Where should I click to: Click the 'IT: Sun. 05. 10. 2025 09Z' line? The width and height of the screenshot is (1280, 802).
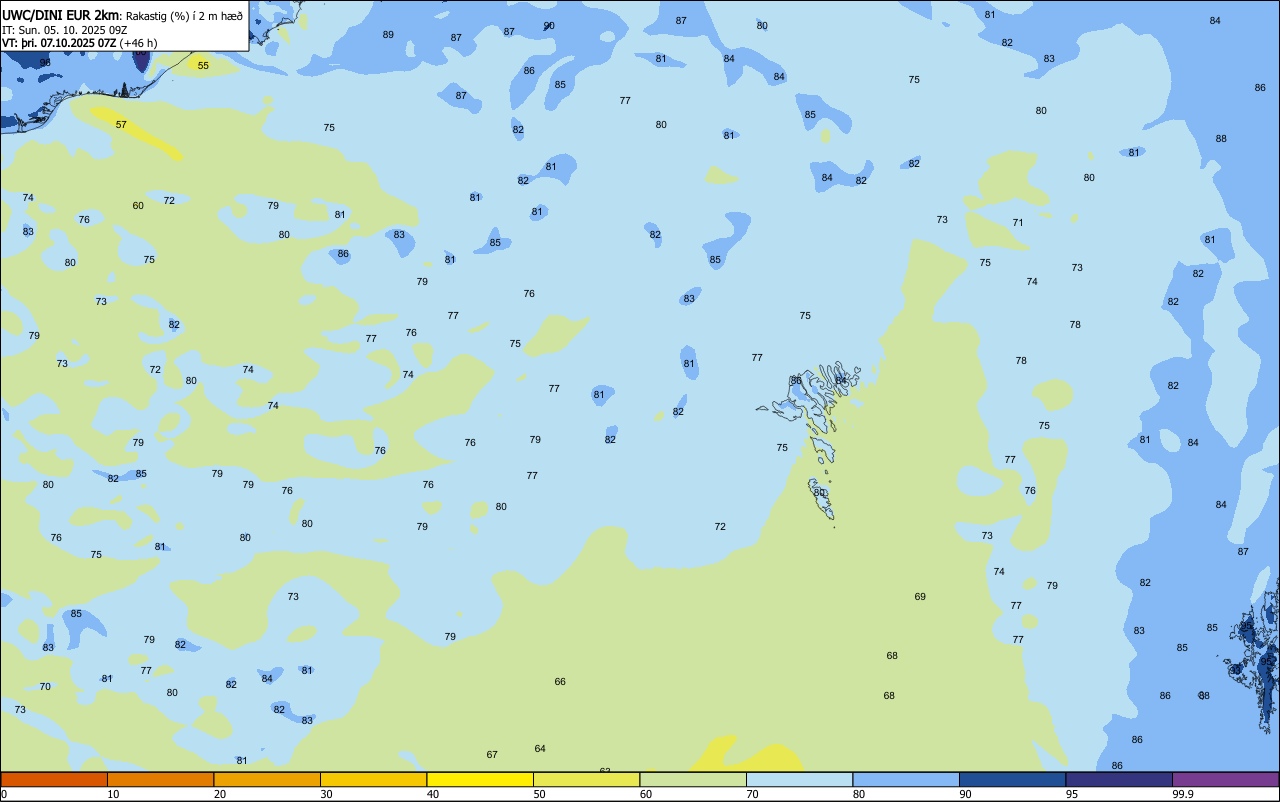(x=64, y=29)
